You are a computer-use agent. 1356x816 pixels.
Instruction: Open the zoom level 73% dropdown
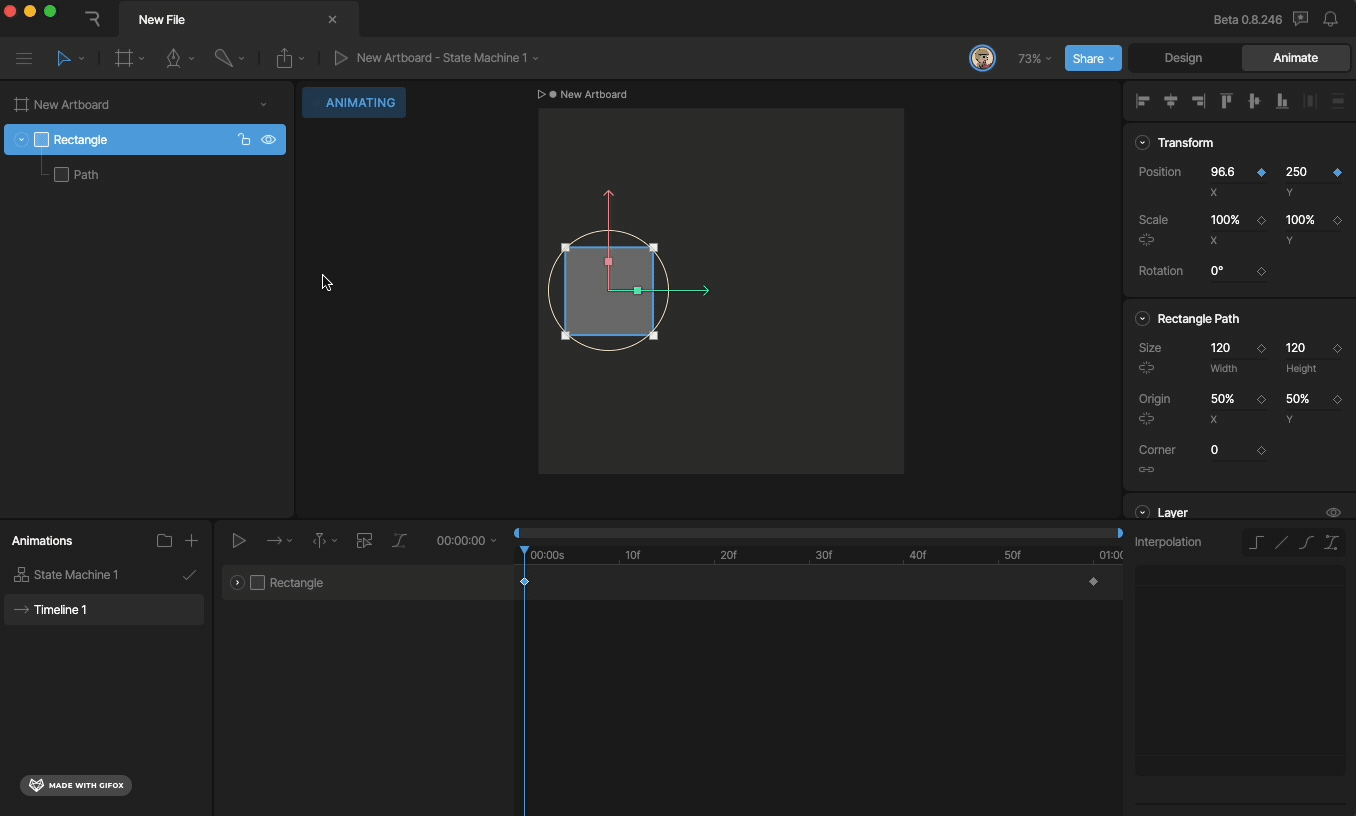[x=1034, y=59]
